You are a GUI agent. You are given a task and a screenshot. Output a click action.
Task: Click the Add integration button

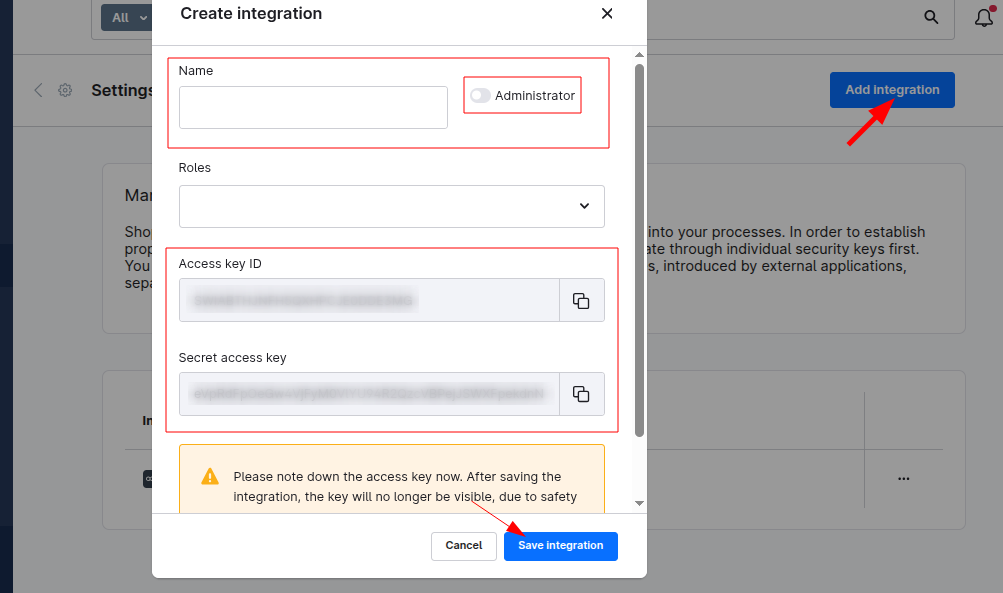pos(891,89)
